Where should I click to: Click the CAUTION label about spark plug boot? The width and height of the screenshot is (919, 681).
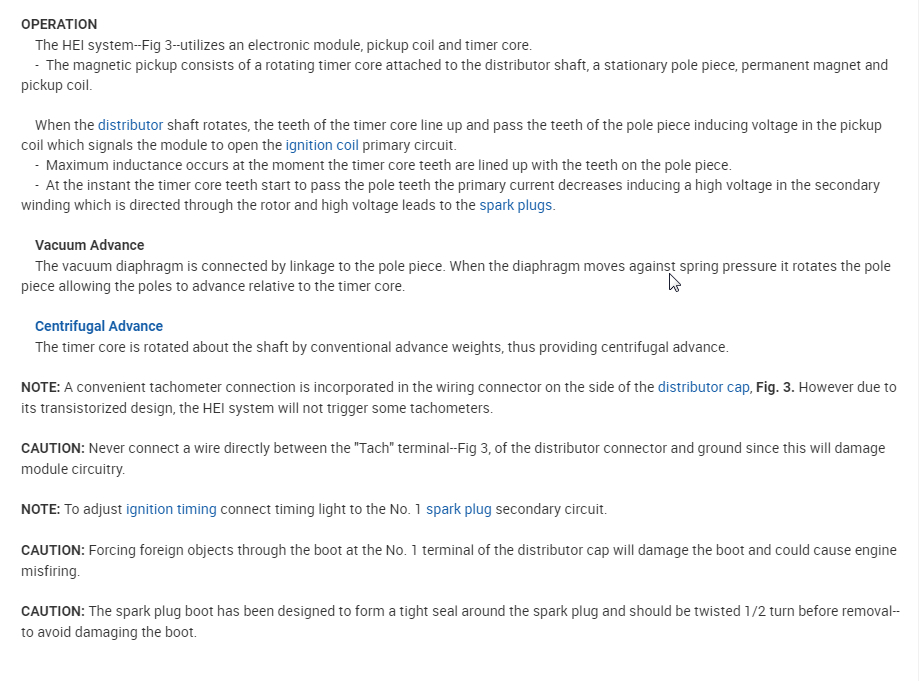click(52, 611)
